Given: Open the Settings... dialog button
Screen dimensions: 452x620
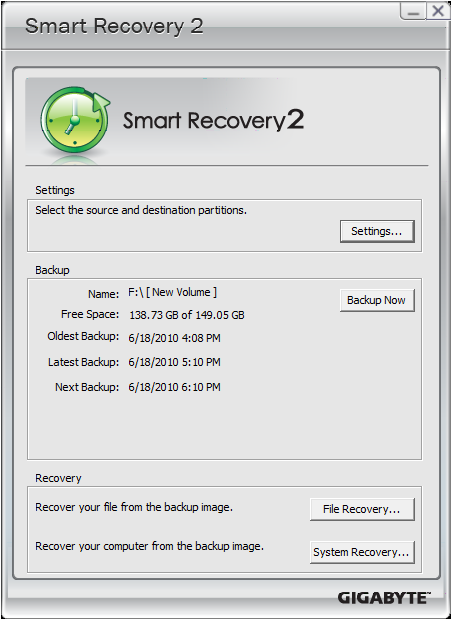Looking at the screenshot, I should pos(377,231).
